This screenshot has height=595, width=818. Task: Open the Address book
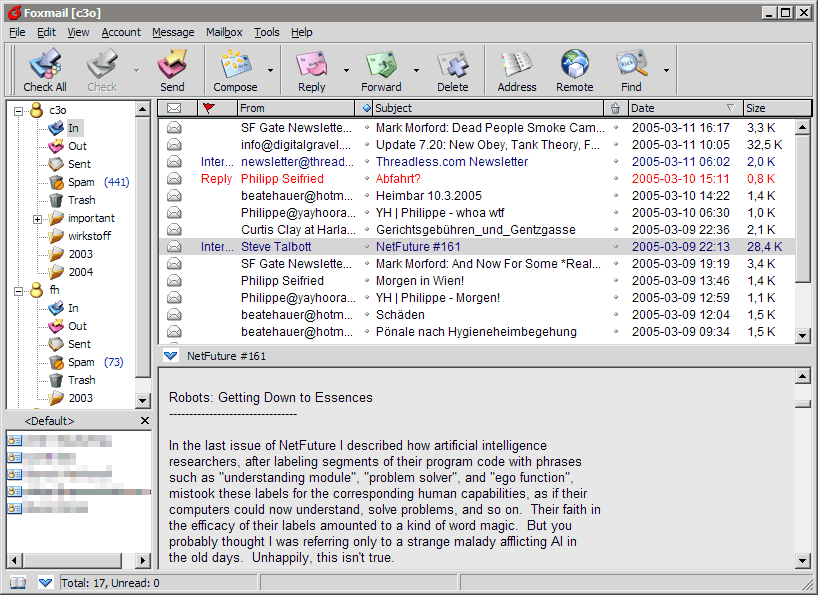coord(516,70)
